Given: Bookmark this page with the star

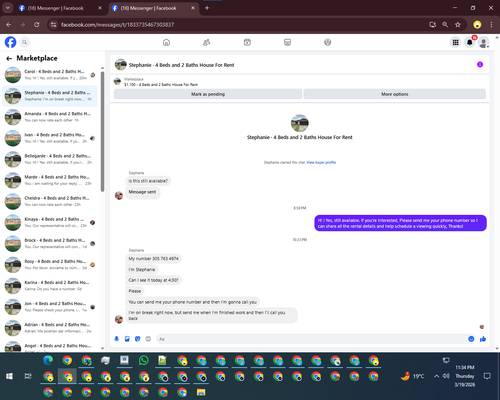Looking at the screenshot, I should click(x=458, y=25).
